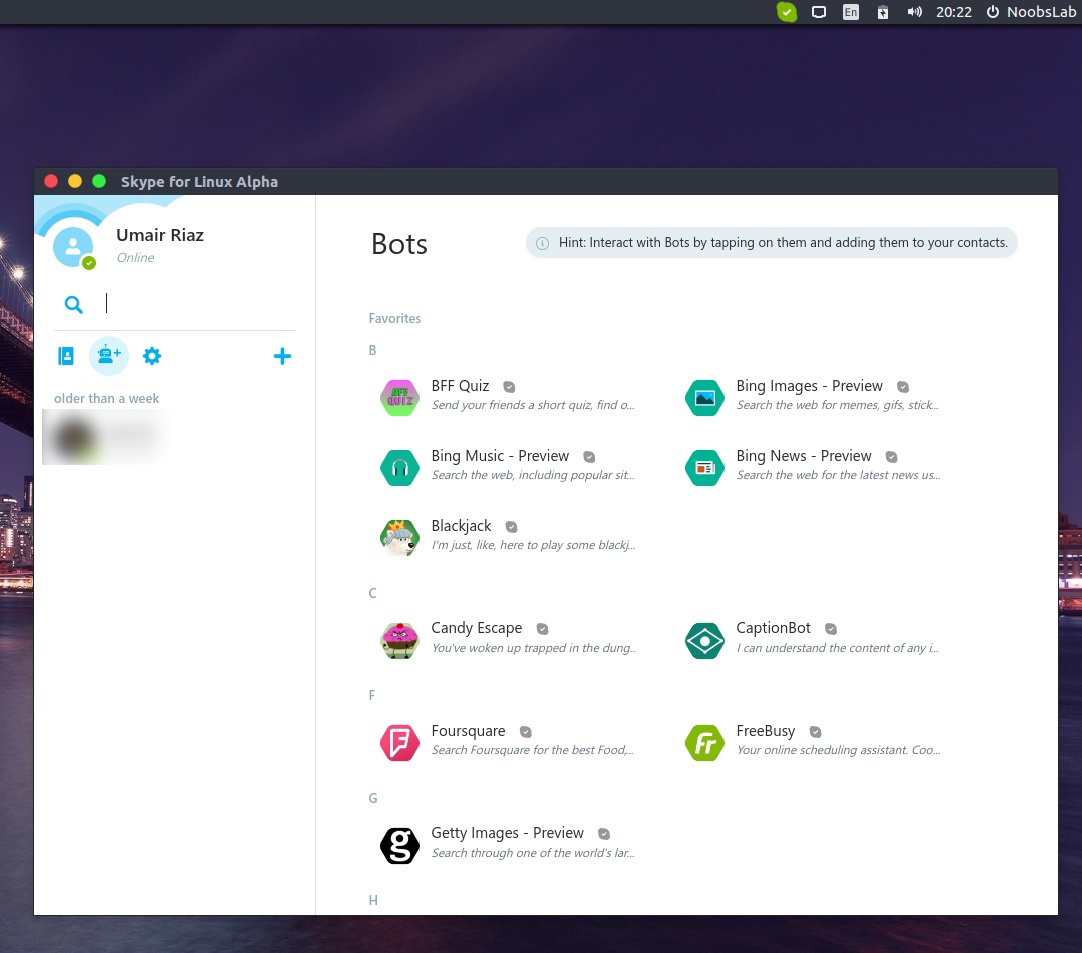This screenshot has width=1082, height=953.
Task: Click 'Your online scheduling assistant' description
Action: tap(838, 750)
